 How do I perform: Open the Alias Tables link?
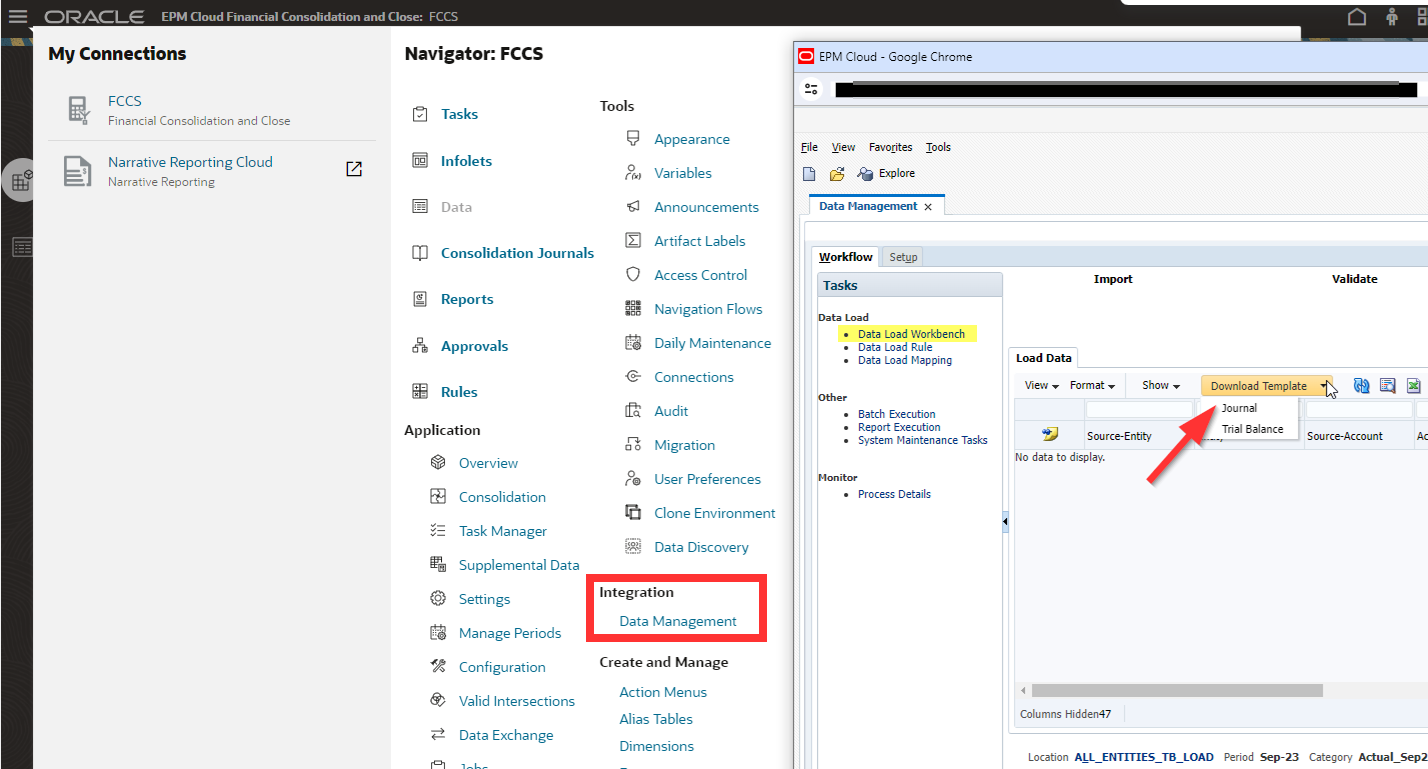point(656,719)
